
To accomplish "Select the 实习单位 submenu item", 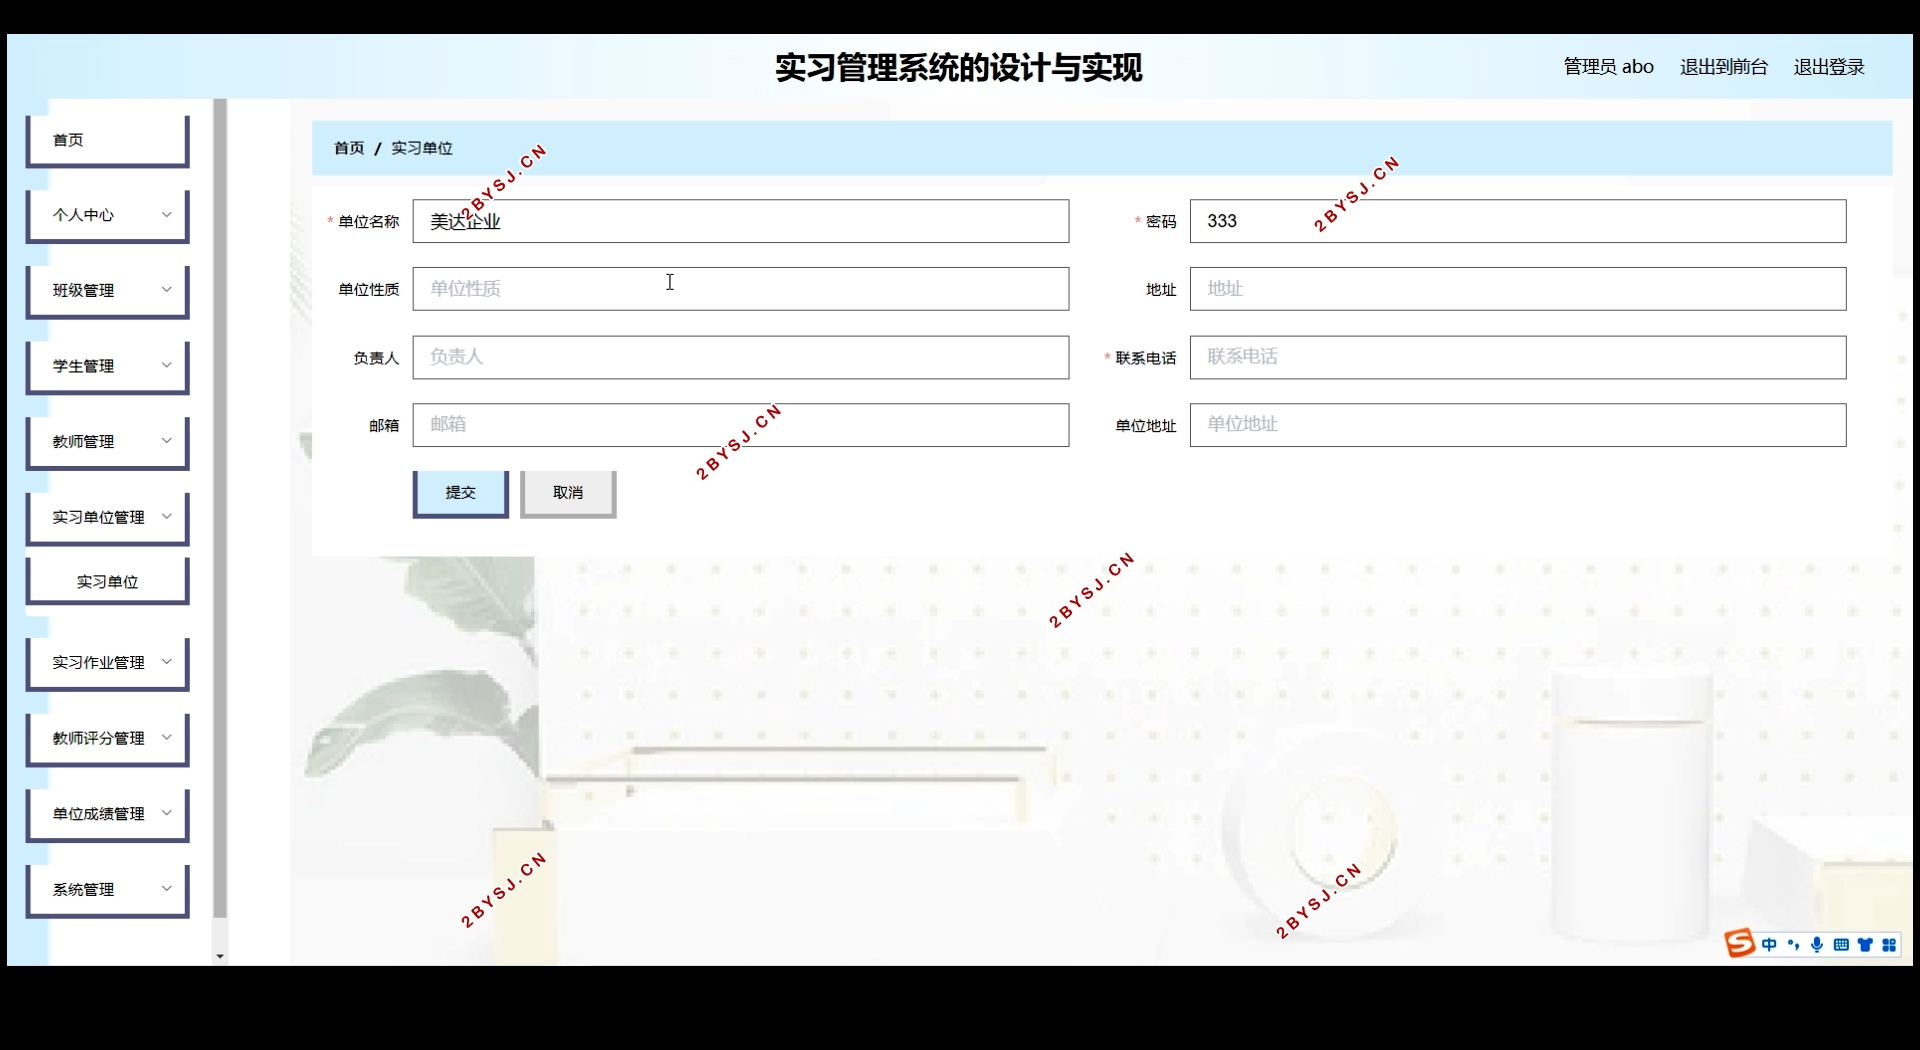I will coord(108,581).
